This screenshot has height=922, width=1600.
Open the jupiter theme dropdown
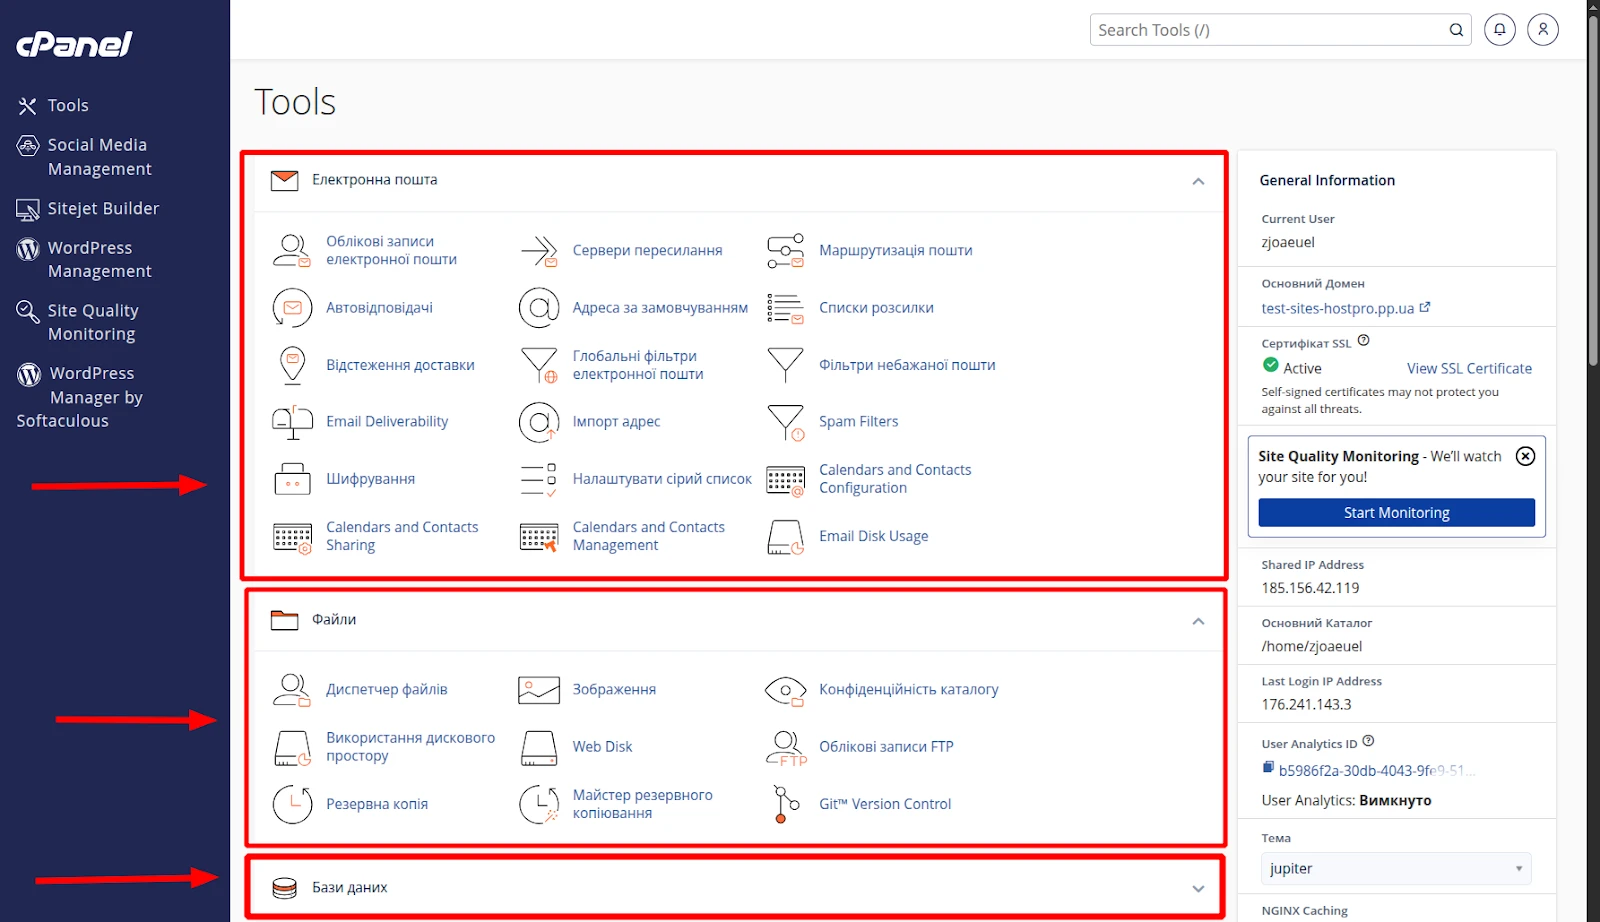tap(1395, 868)
